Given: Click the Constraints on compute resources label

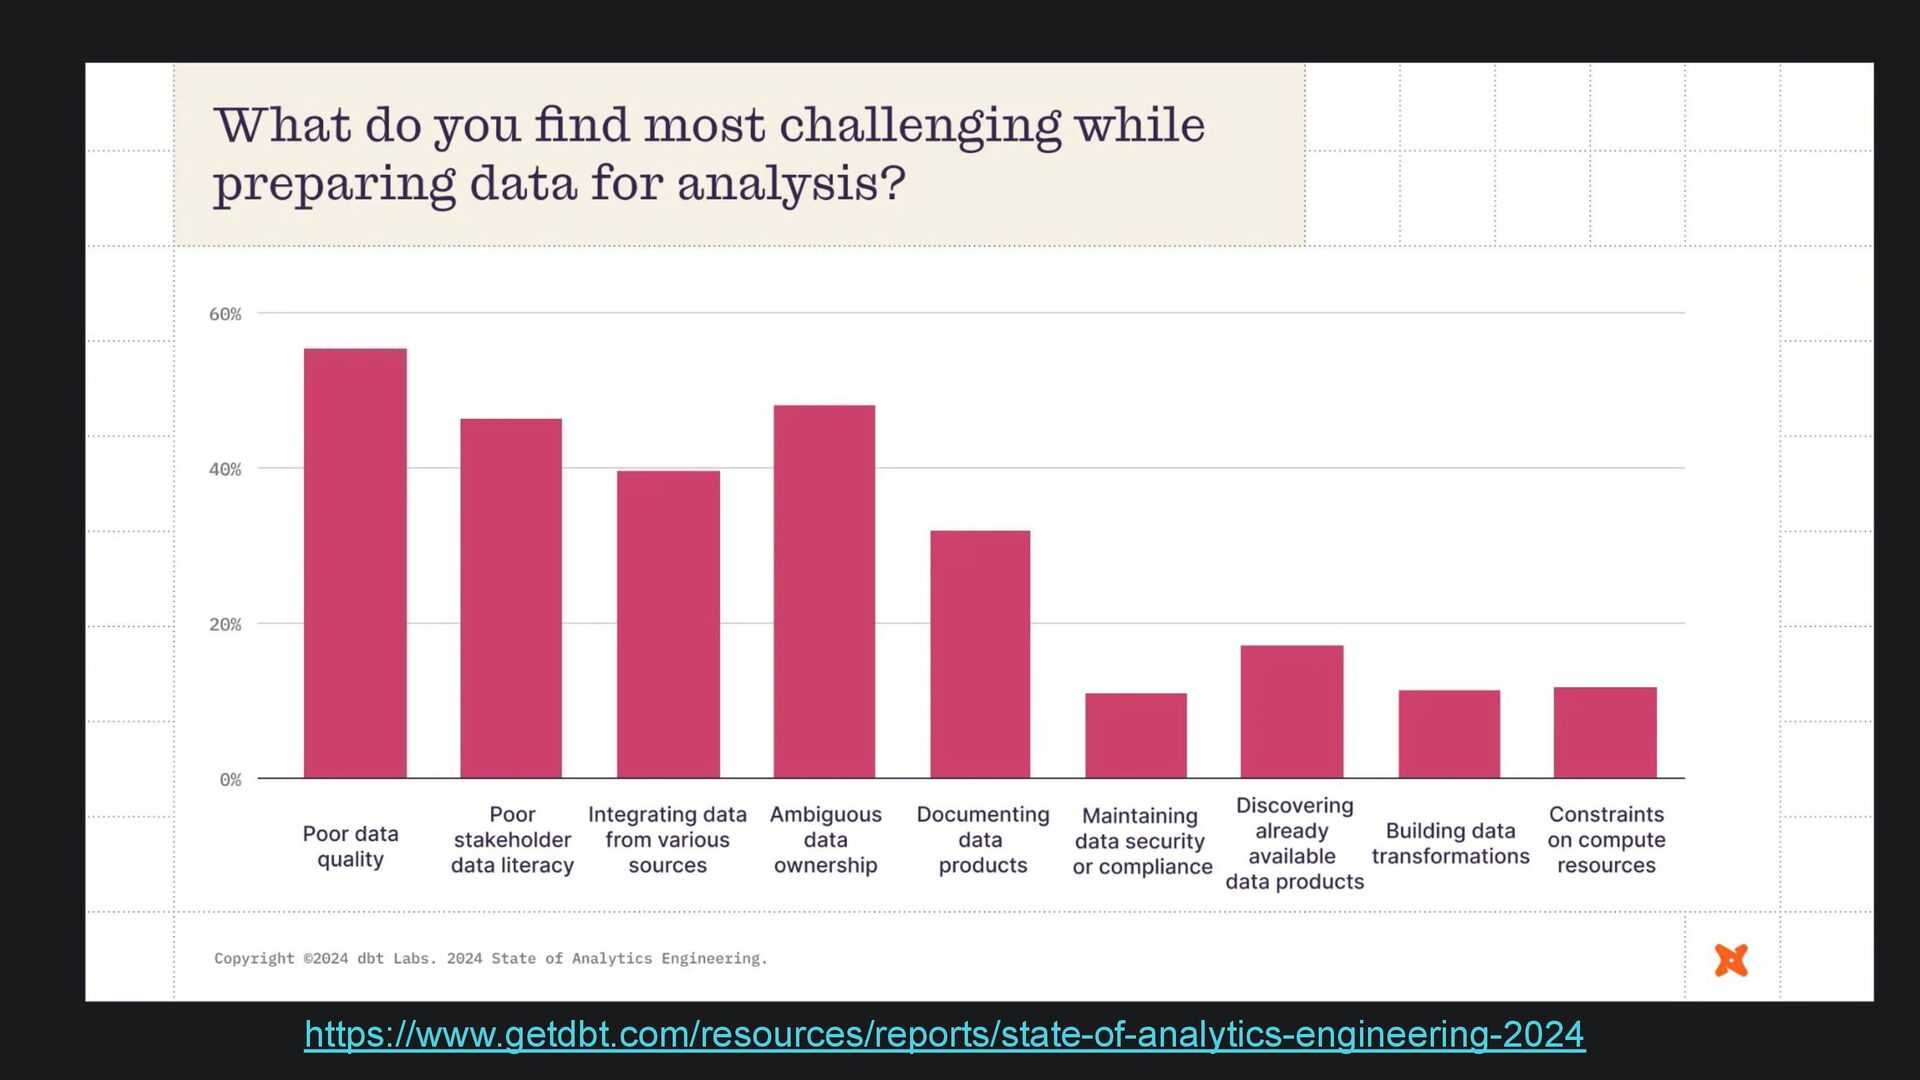Looking at the screenshot, I should [1606, 840].
